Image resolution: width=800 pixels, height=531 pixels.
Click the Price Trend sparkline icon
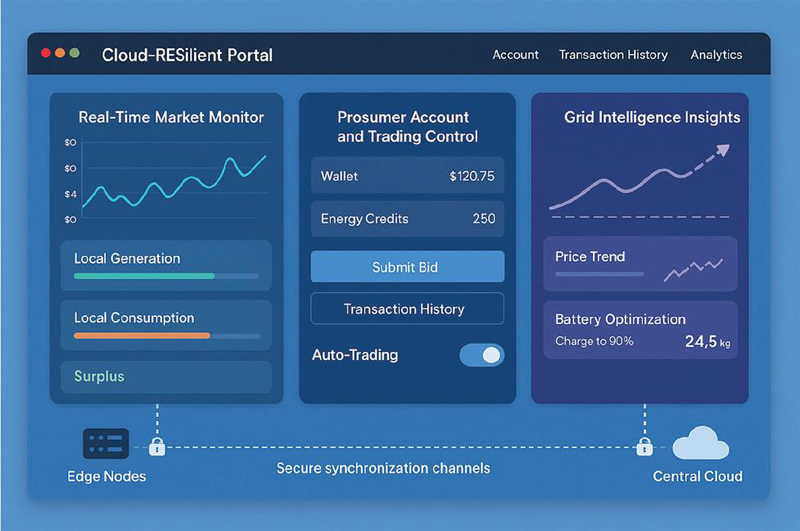(694, 268)
